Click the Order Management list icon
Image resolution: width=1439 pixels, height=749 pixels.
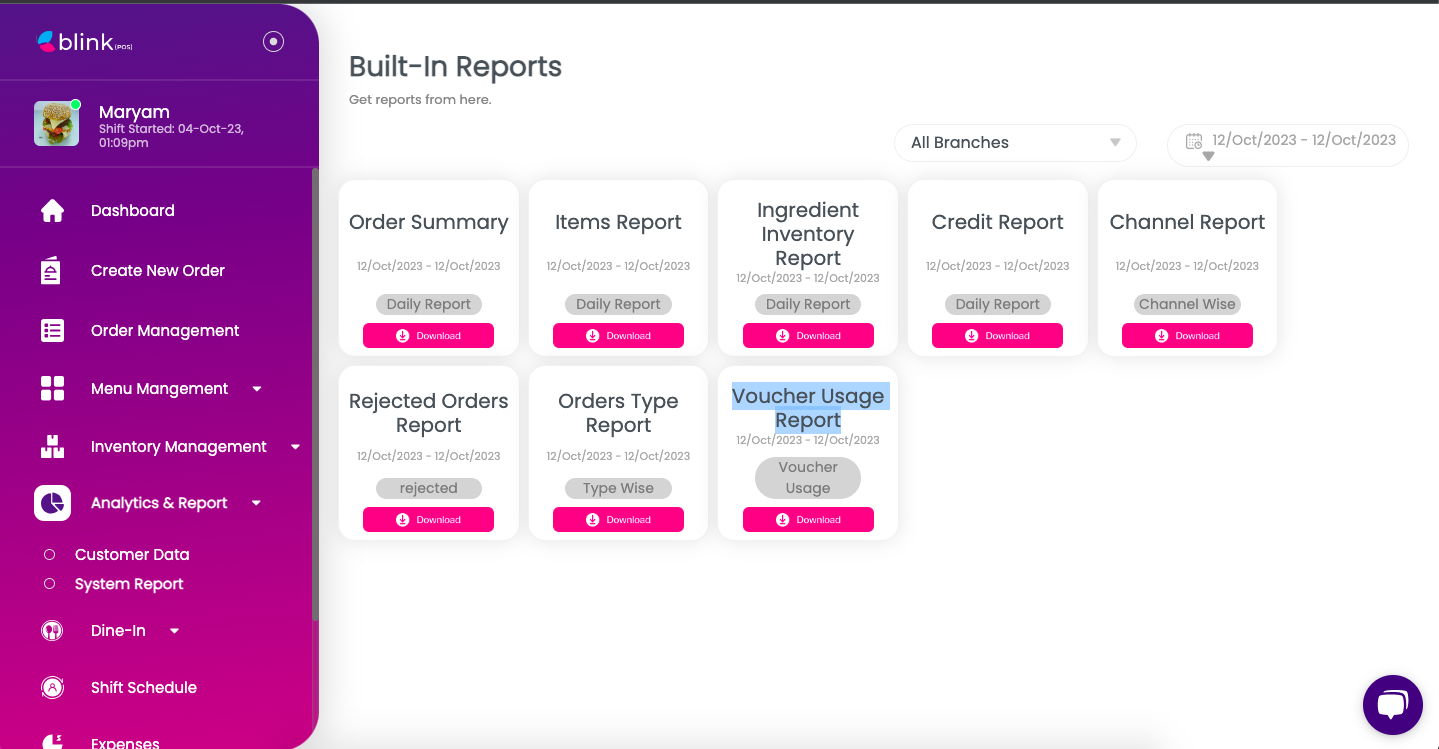click(x=52, y=331)
